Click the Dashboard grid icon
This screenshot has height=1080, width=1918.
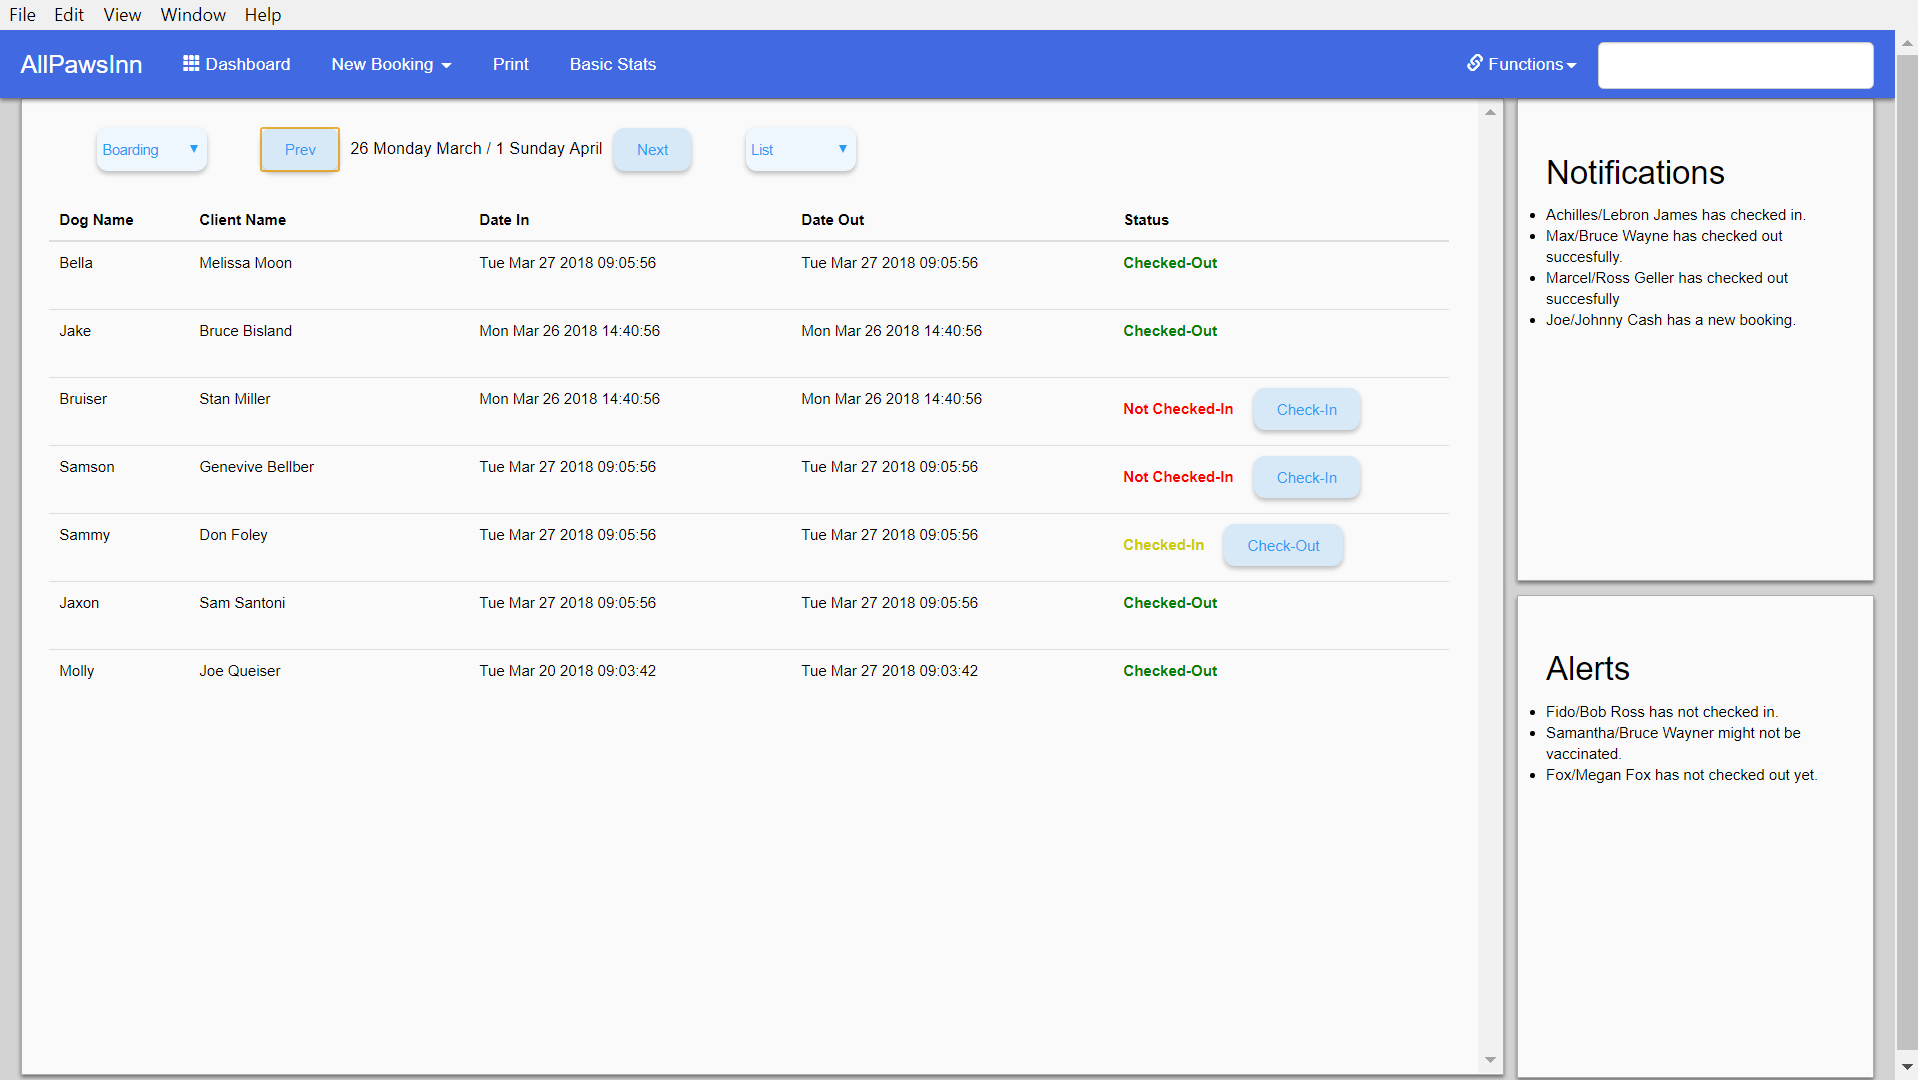191,64
